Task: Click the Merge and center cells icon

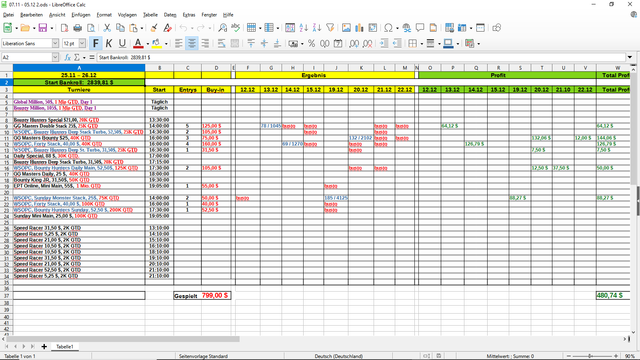Action: pyautogui.click(x=235, y=43)
